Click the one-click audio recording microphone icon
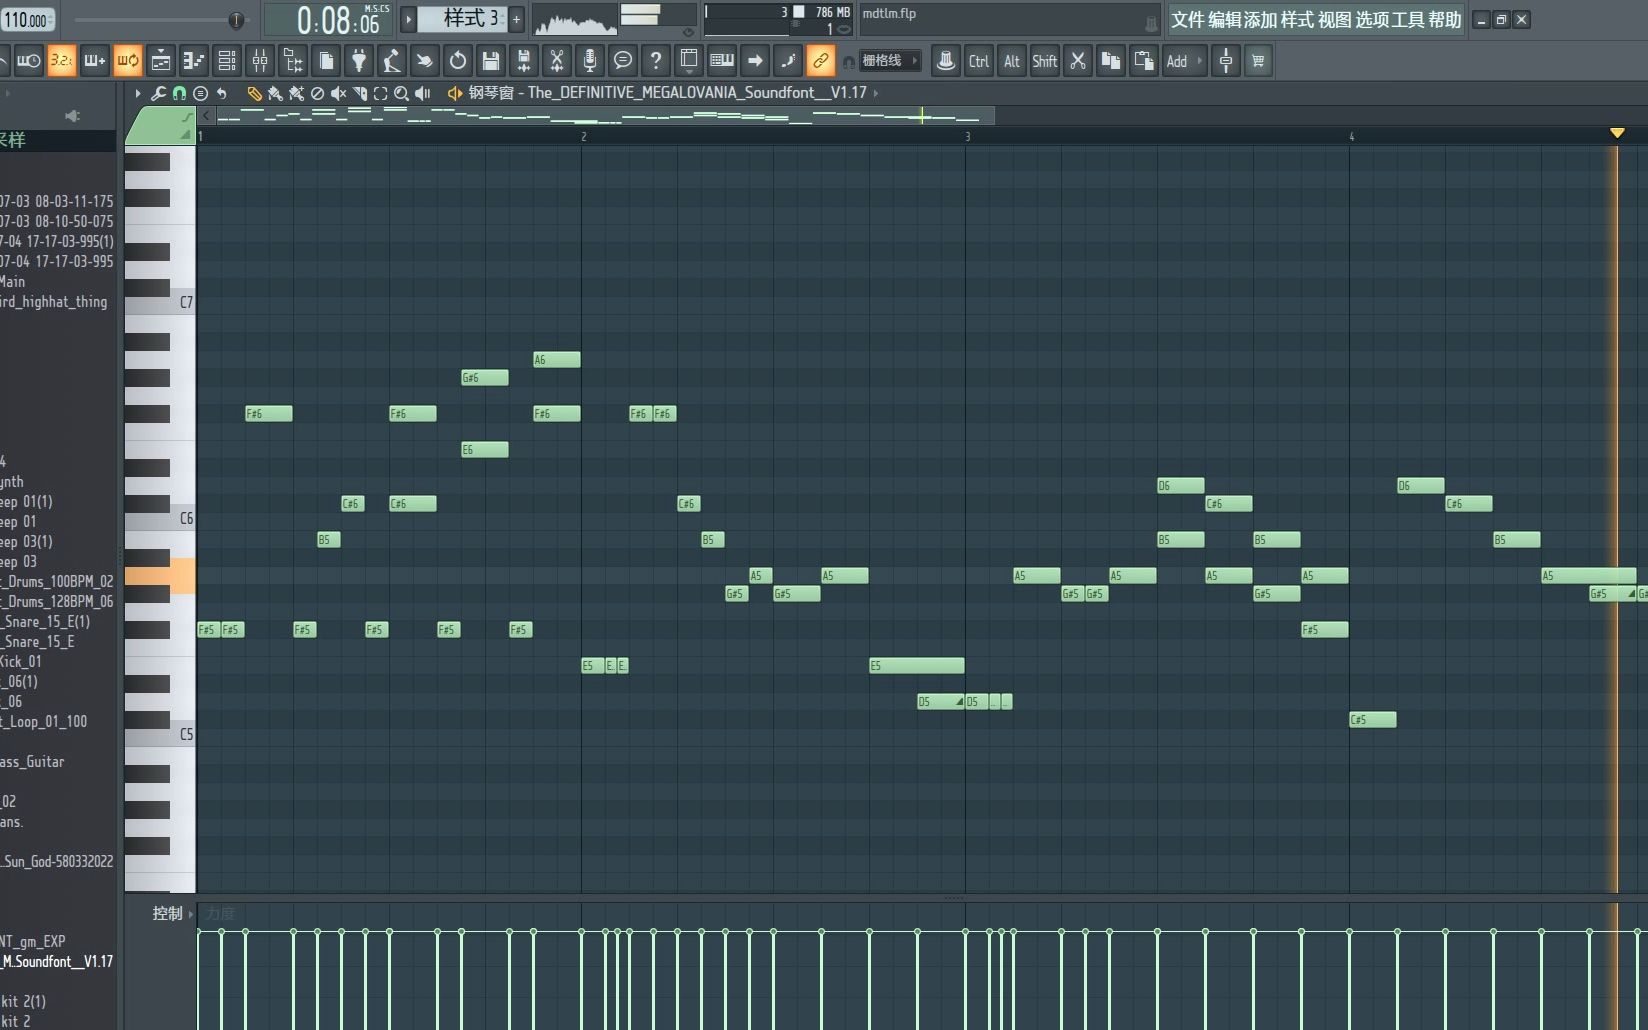Screen dimensions: 1648x1030 click(590, 61)
